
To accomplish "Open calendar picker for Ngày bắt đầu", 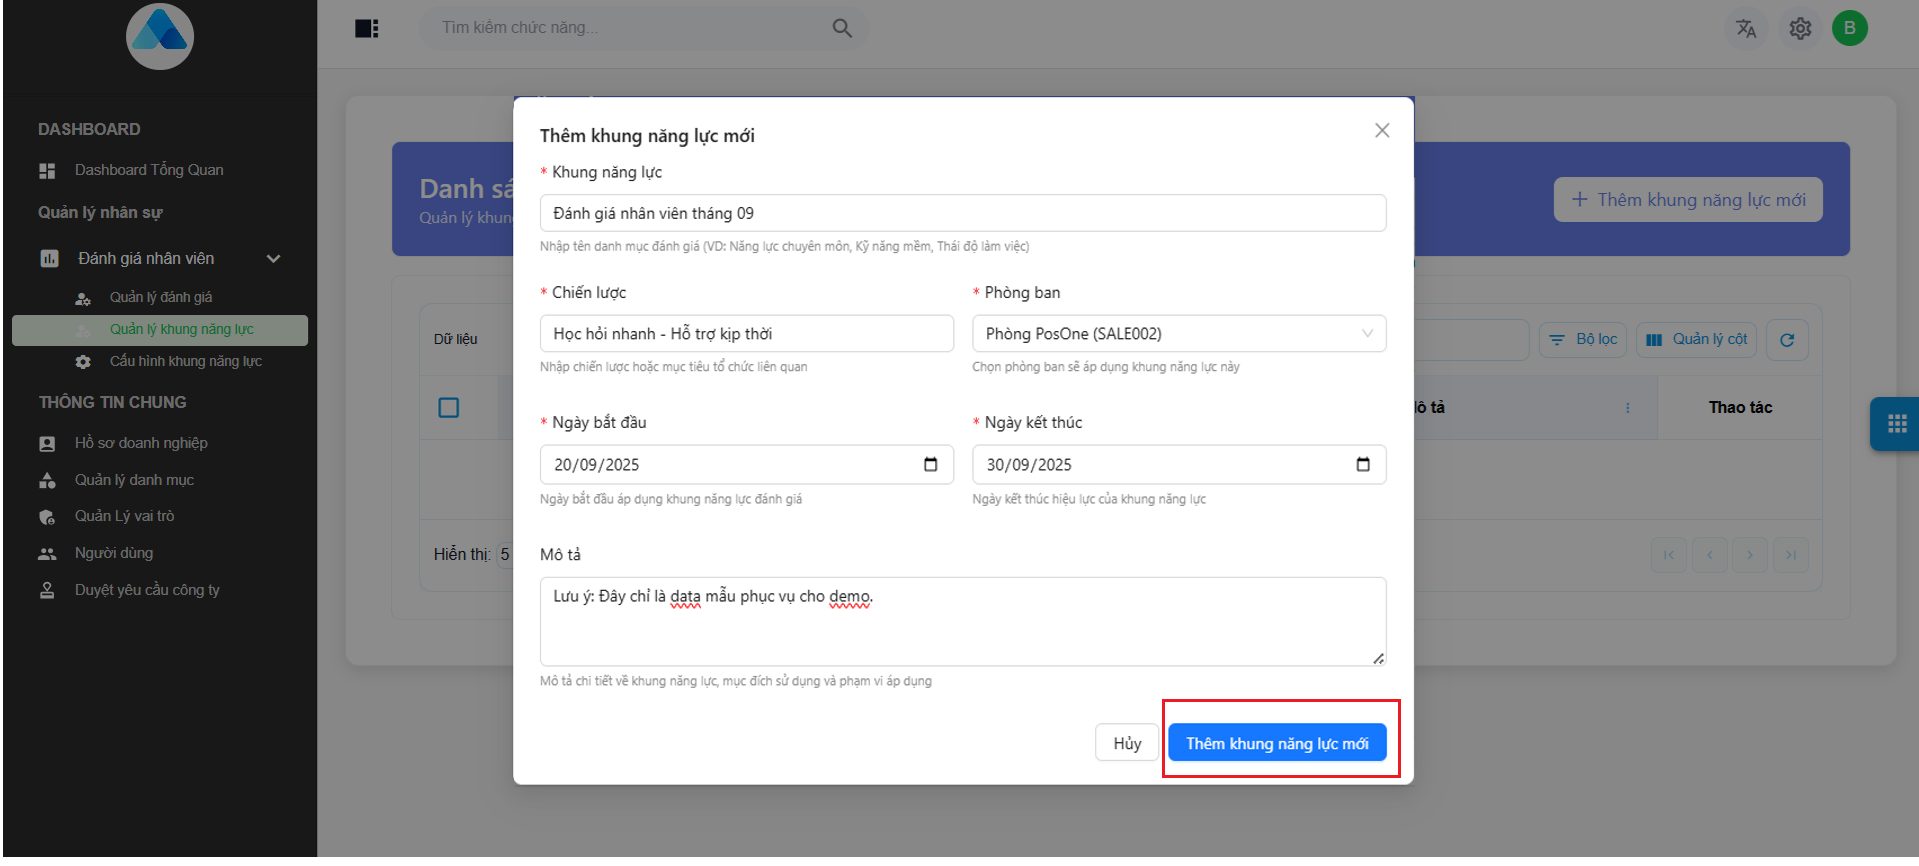I will coord(930,464).
